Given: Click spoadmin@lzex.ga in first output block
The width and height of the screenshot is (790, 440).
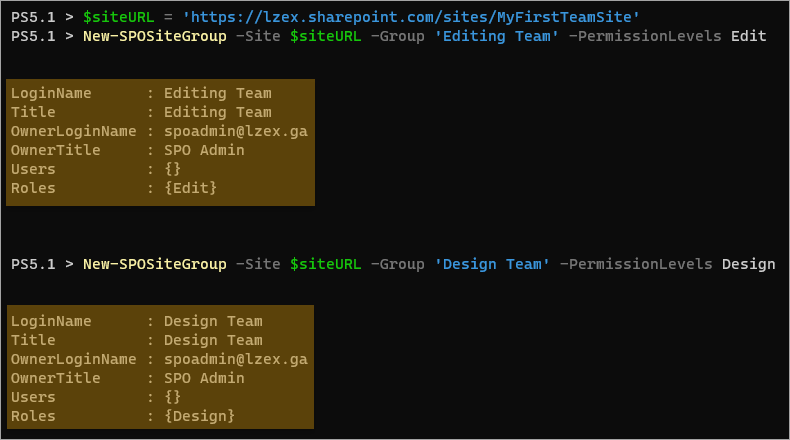Looking at the screenshot, I should 236,131.
